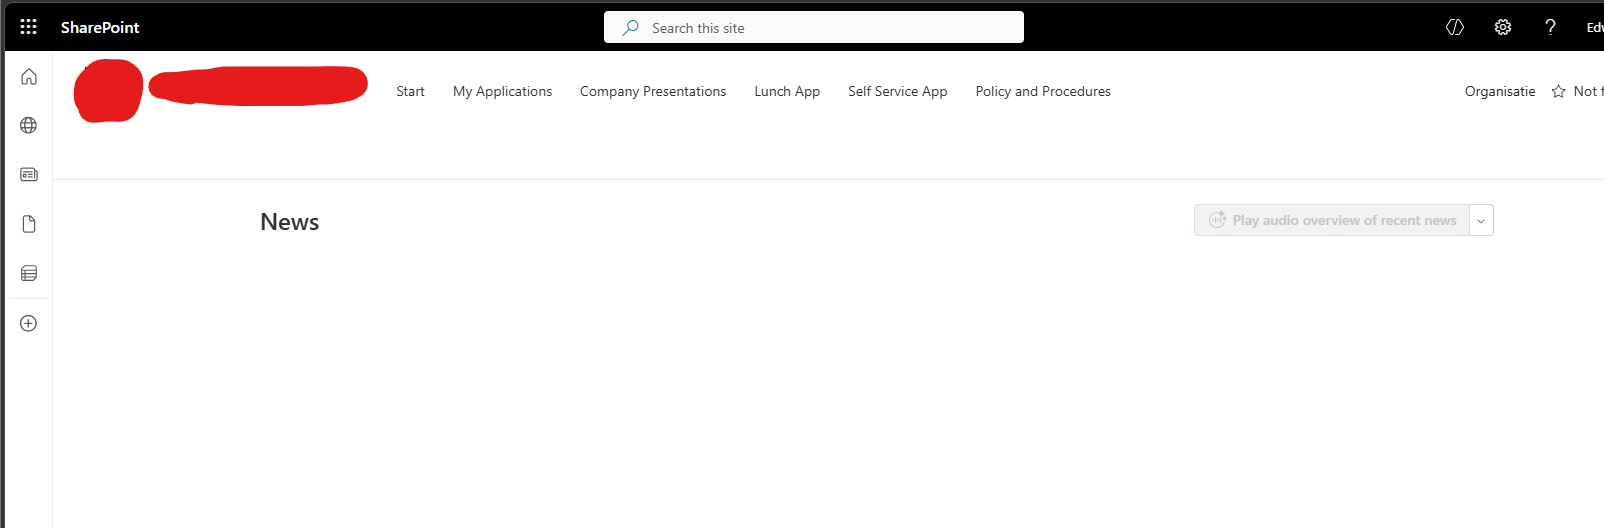The width and height of the screenshot is (1604, 528).
Task: Go to Home in the side rail
Action: 29,76
